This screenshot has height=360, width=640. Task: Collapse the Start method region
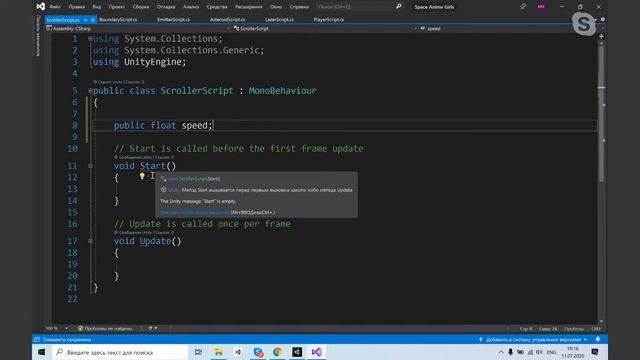(90, 166)
